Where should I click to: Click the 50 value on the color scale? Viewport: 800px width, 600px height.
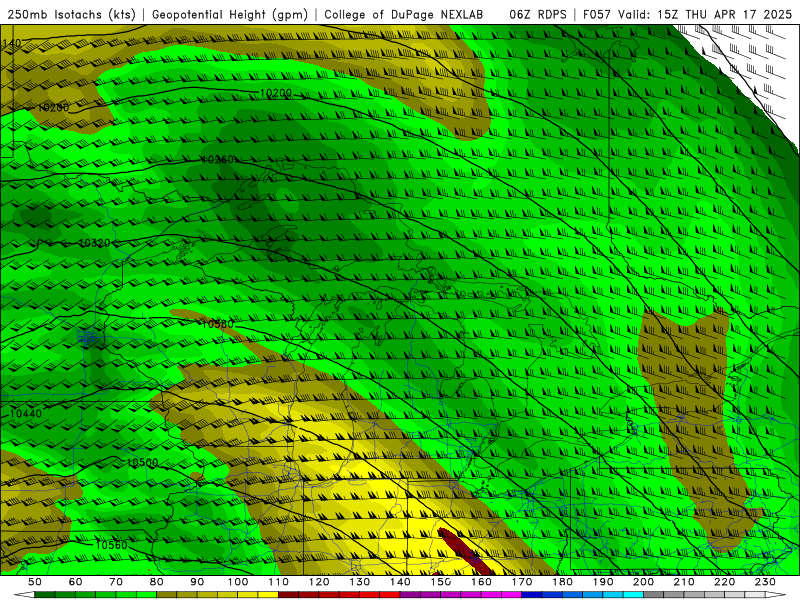(x=35, y=582)
